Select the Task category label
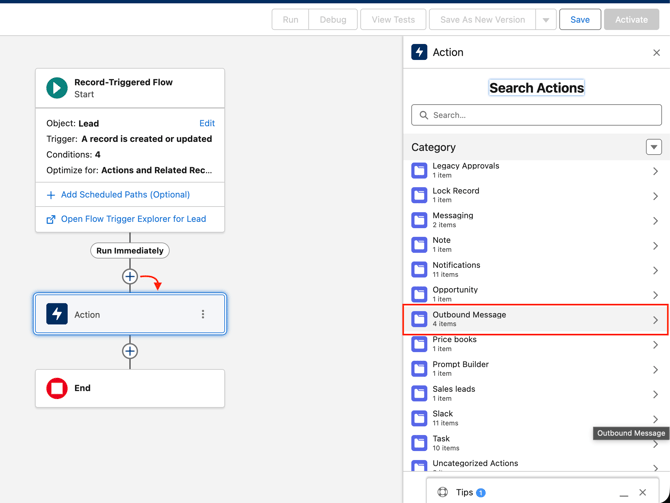Image resolution: width=670 pixels, height=503 pixels. [x=441, y=438]
